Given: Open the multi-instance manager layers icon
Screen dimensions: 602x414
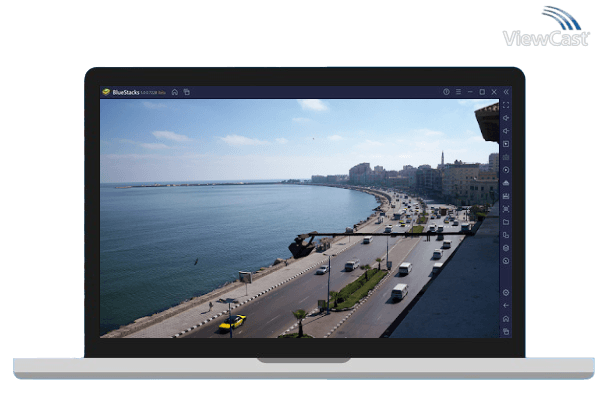Looking at the screenshot, I should point(506,248).
